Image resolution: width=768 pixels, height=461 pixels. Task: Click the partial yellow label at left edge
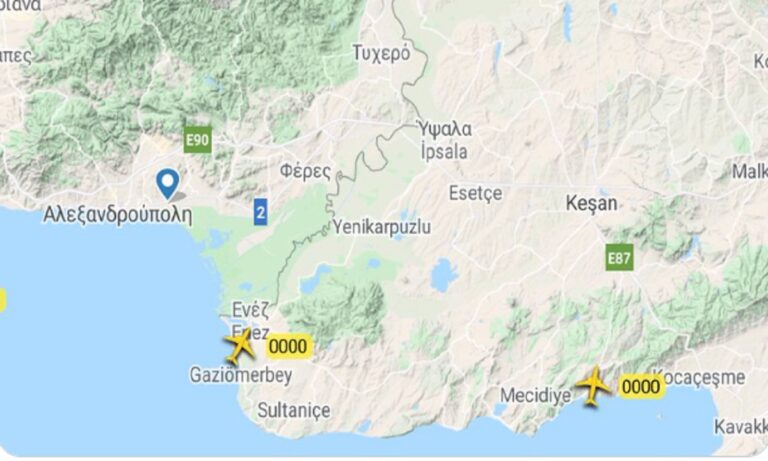[x=2, y=300]
